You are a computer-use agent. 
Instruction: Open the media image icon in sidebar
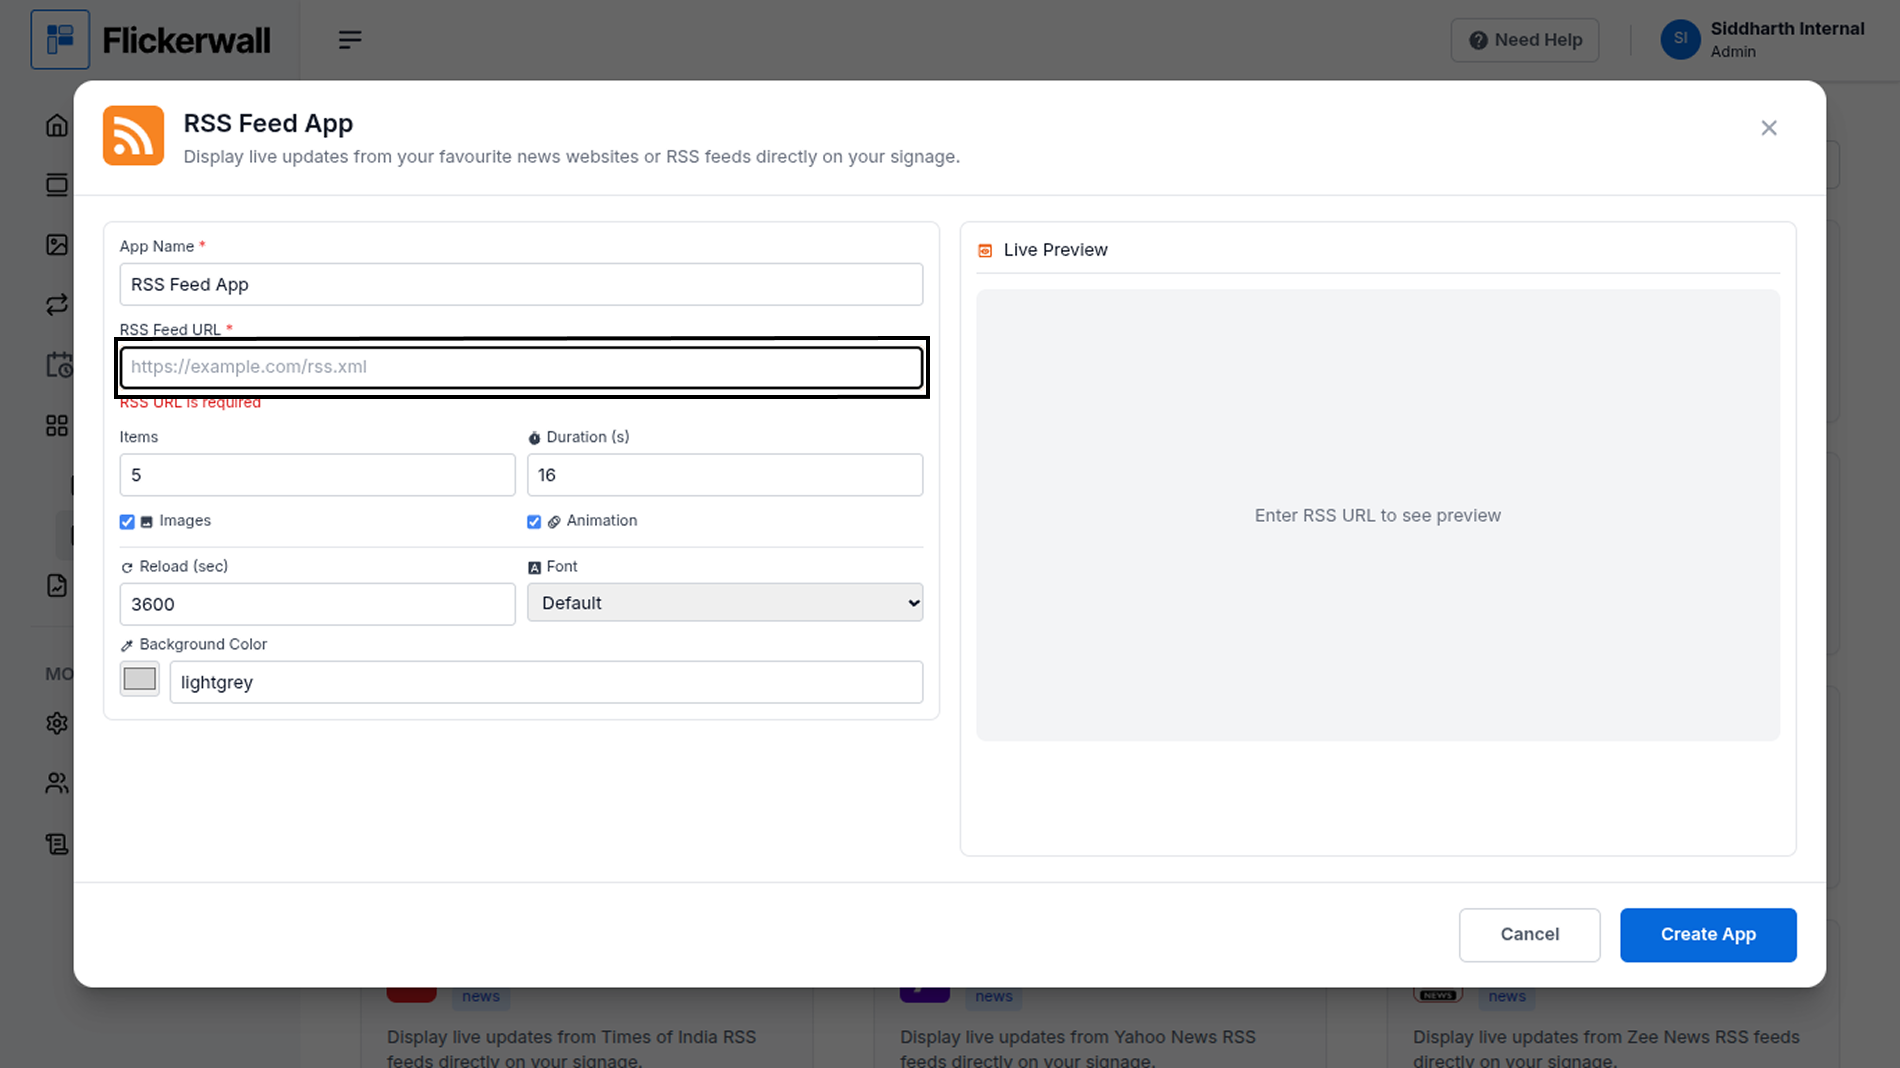[57, 245]
